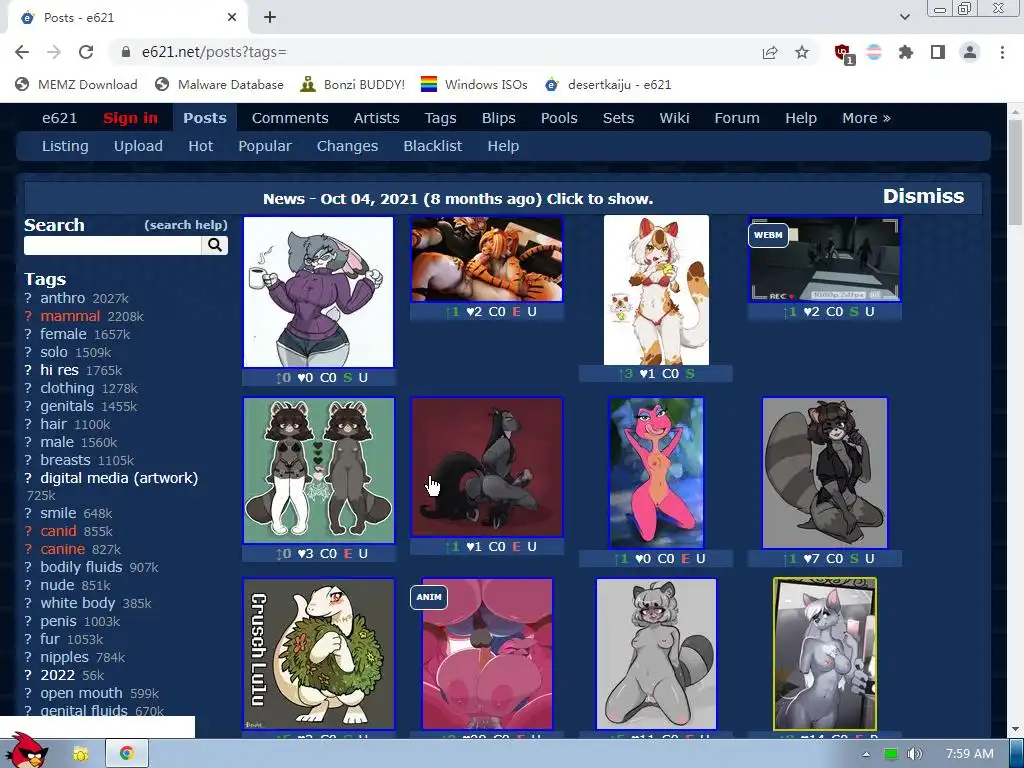The height and width of the screenshot is (768, 1024).
Task: Open the Windows ISOs bookmark
Action: click(x=474, y=85)
